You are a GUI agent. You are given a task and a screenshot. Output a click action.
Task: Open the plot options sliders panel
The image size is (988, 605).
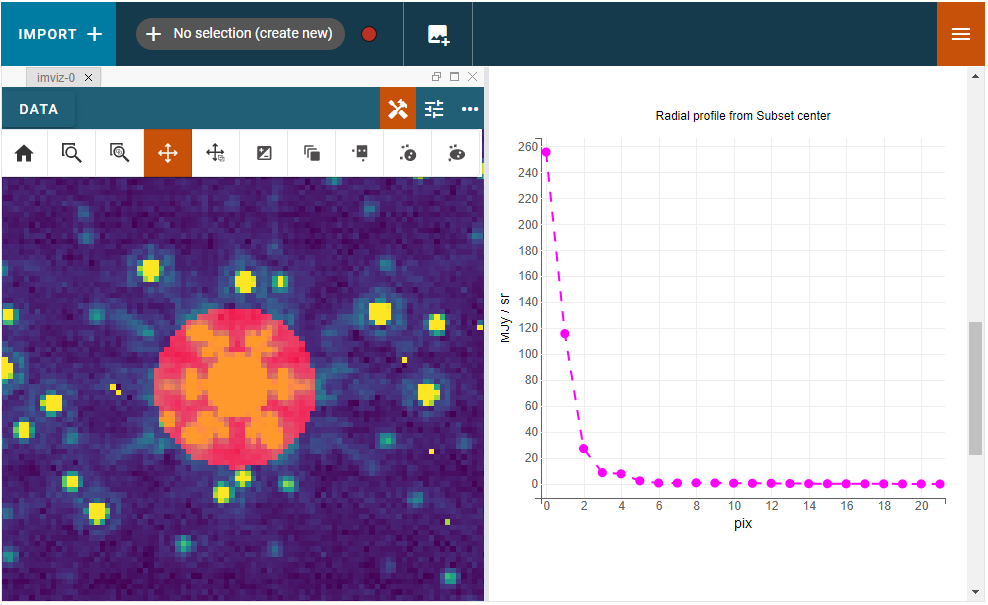[x=433, y=108]
